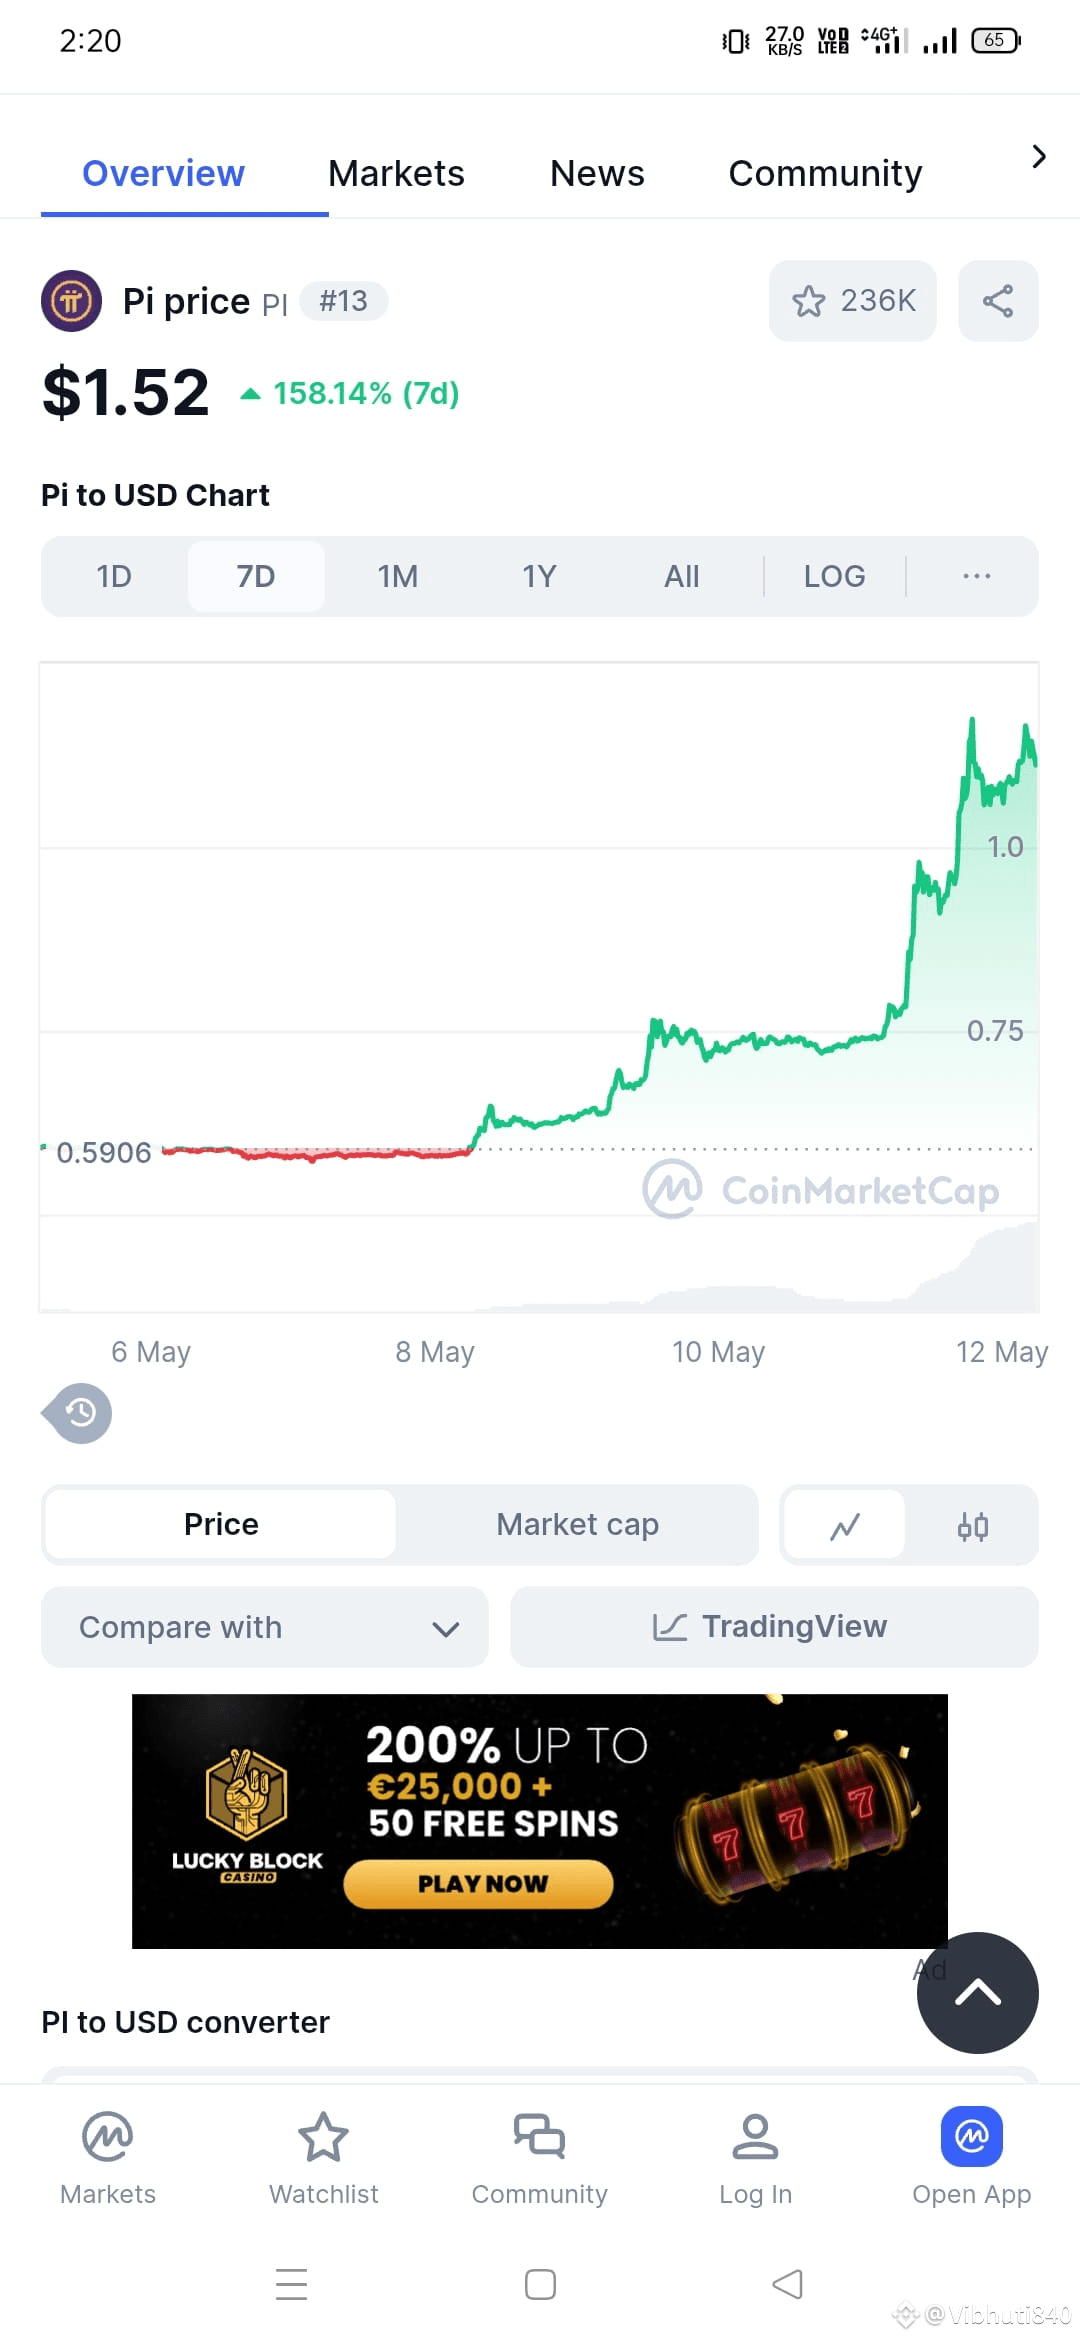Open chart more options ellipsis
Image resolution: width=1080 pixels, height=2340 pixels.
click(976, 576)
